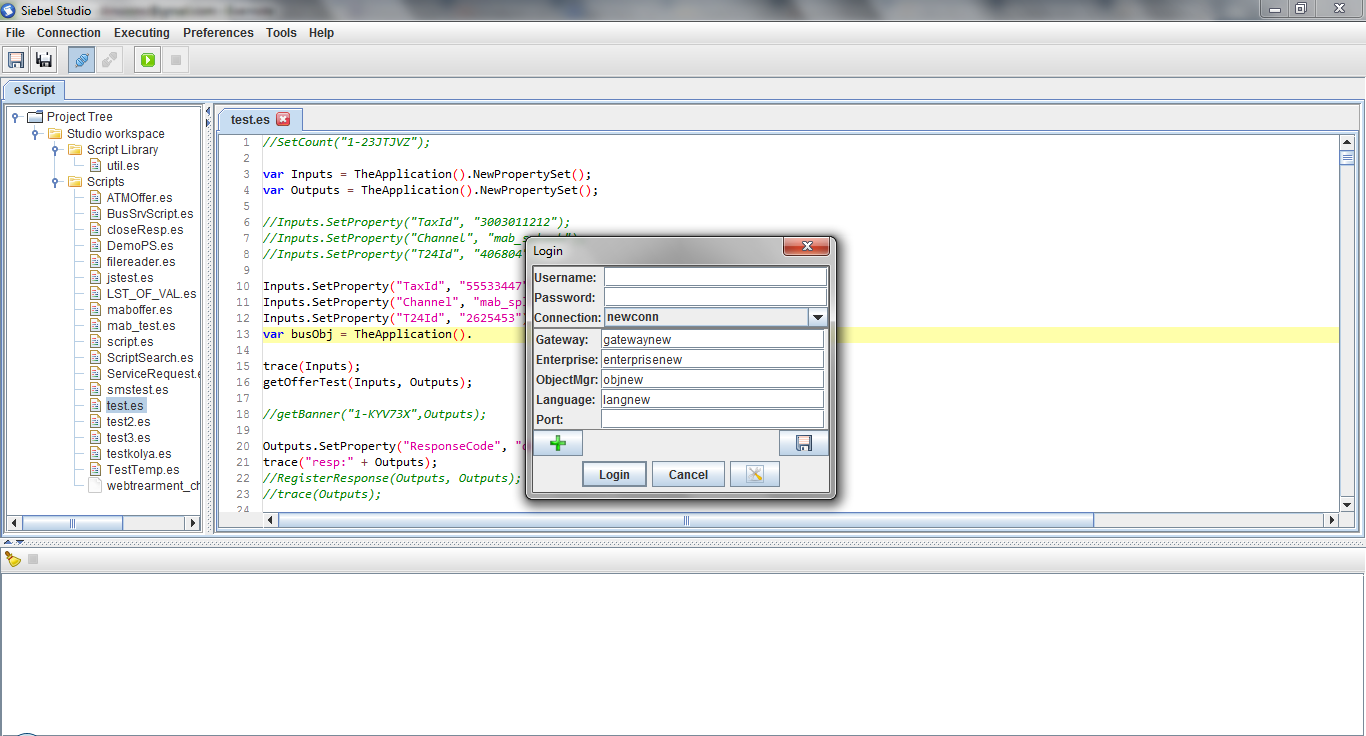
Task: Click the Connect plug icon in toolbar
Action: [x=82, y=60]
